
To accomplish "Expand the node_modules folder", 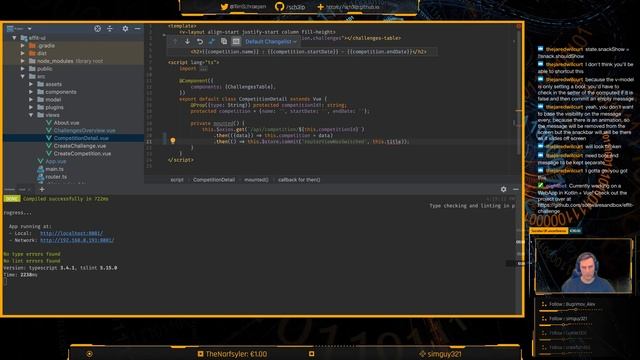I will point(23,61).
